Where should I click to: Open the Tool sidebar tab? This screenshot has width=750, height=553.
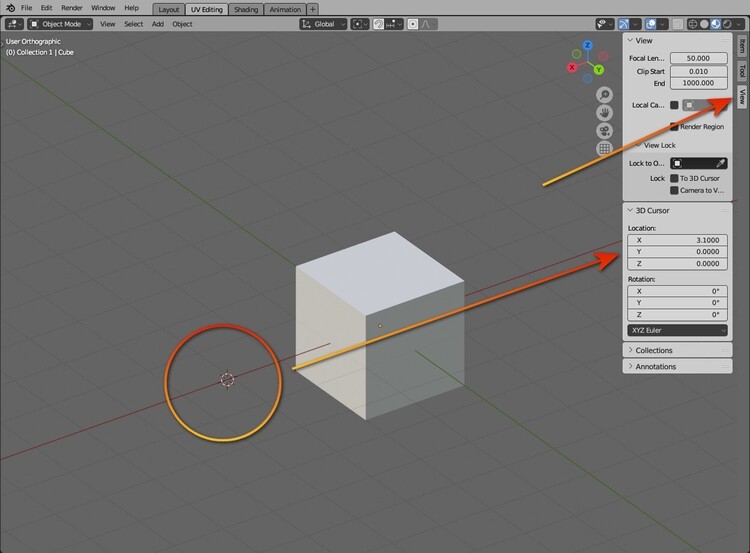741,70
